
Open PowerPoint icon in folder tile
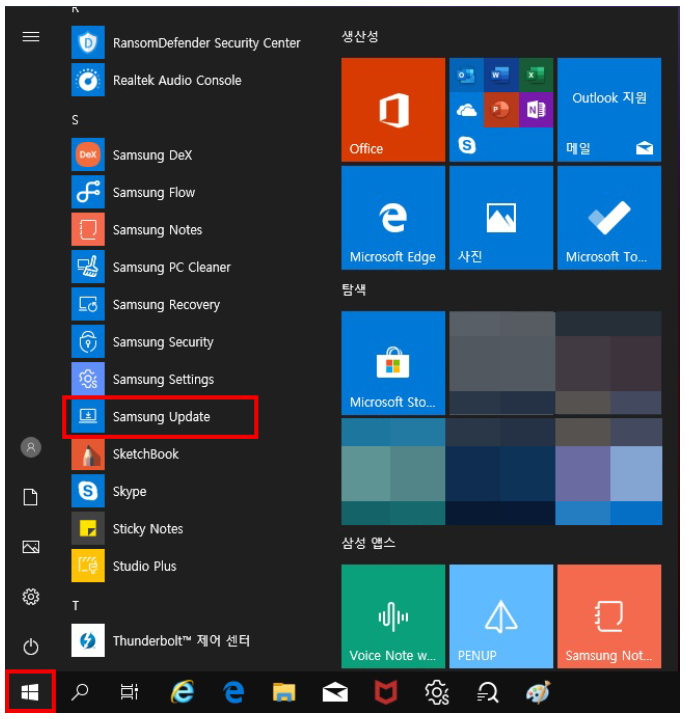[x=500, y=110]
